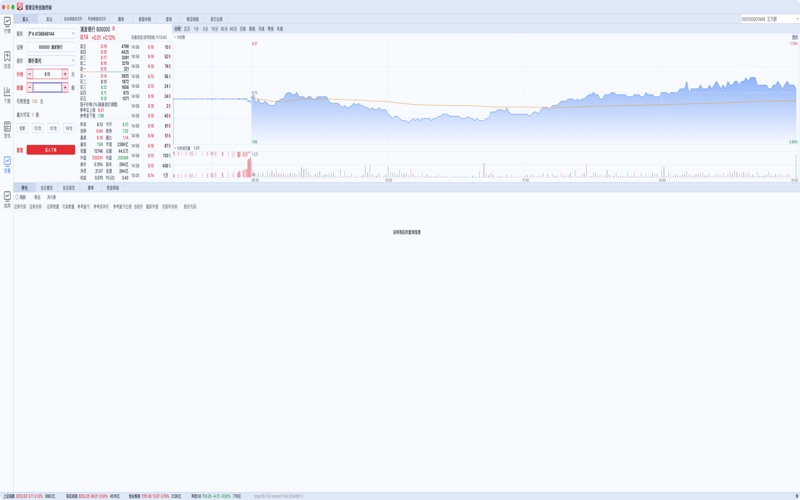Decrease quantity with the minus button
This screenshot has width=800, height=500.
coord(30,88)
